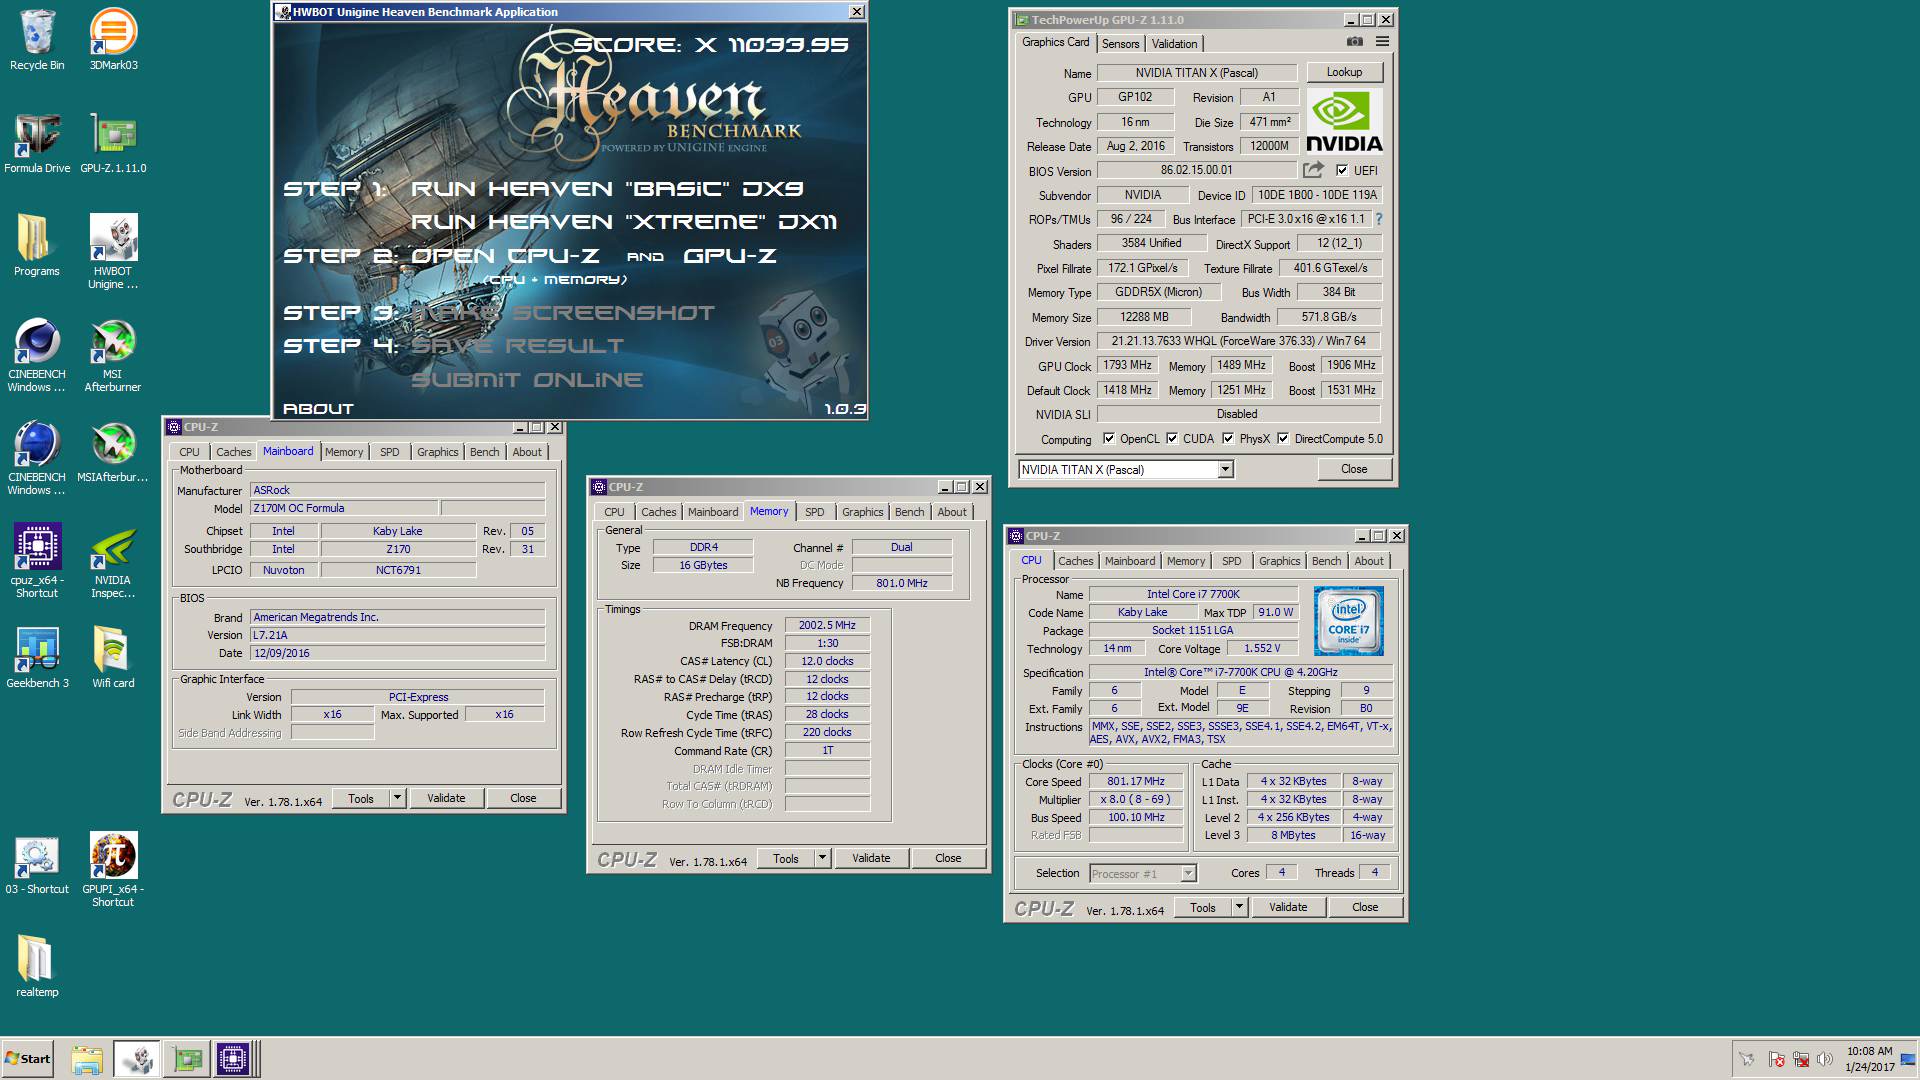Click the Intel Core i7 logo in CPU-Z
This screenshot has height=1080, width=1920.
point(1348,622)
